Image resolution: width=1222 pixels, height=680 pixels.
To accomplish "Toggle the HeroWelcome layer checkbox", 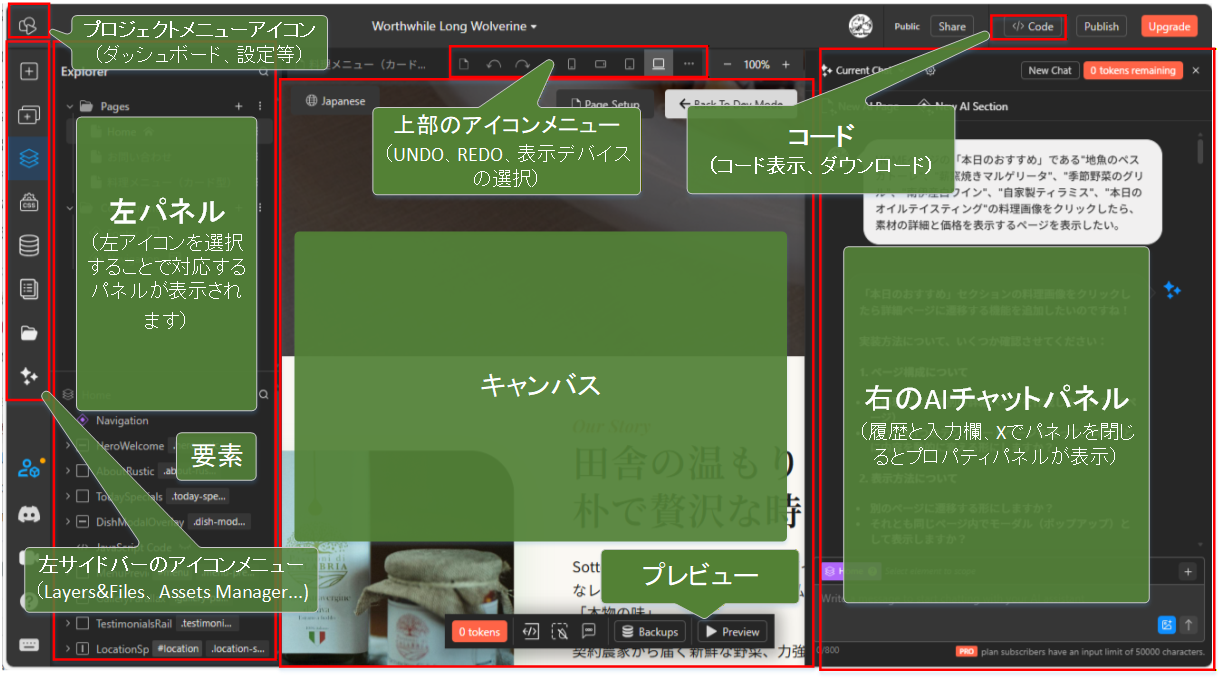I will 84,446.
